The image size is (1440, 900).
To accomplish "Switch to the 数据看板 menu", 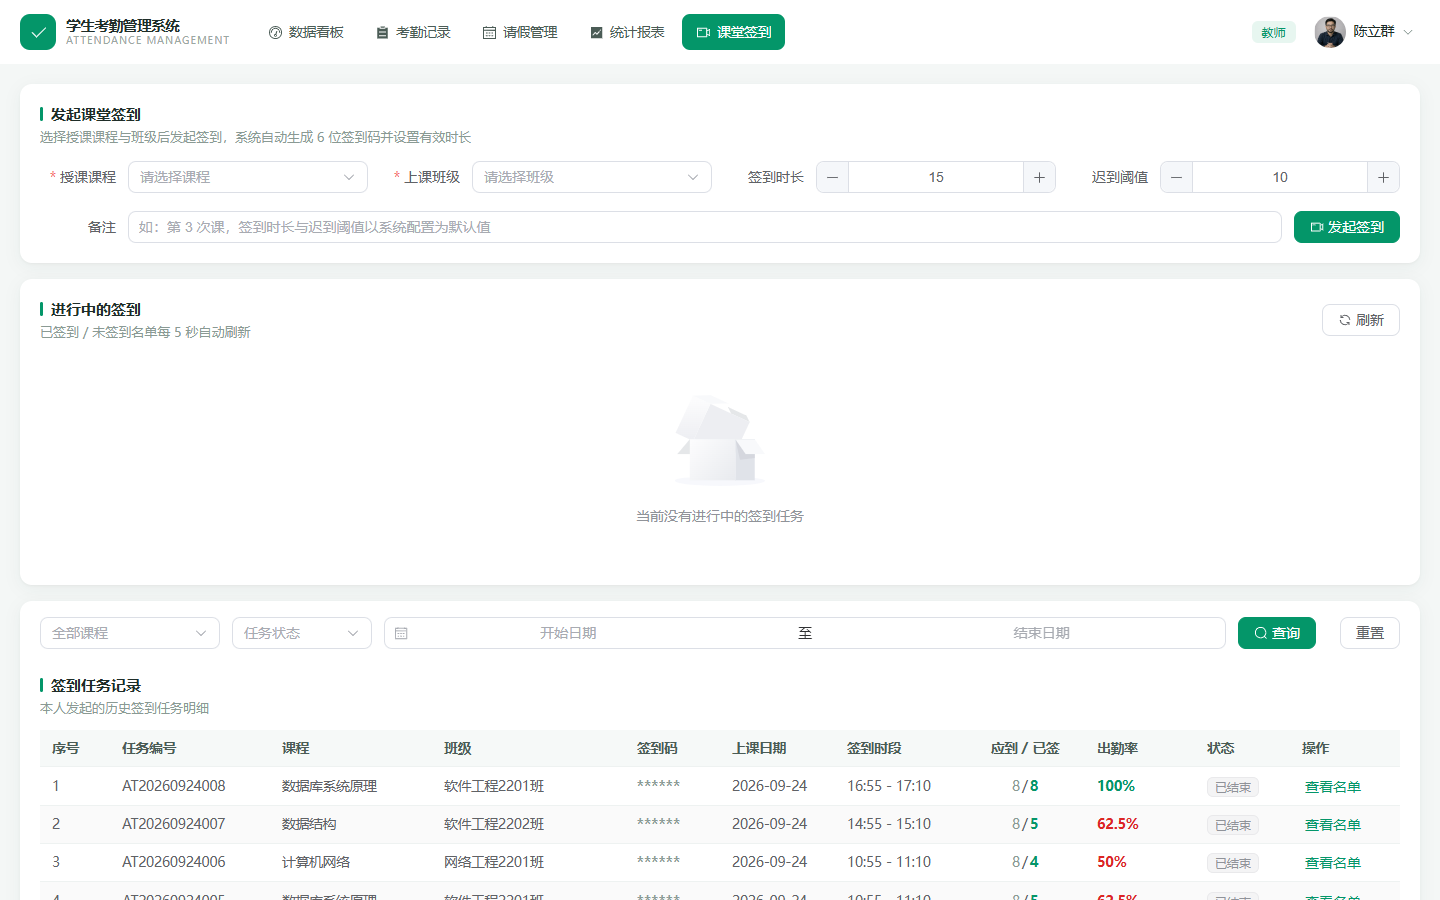I will coord(306,32).
